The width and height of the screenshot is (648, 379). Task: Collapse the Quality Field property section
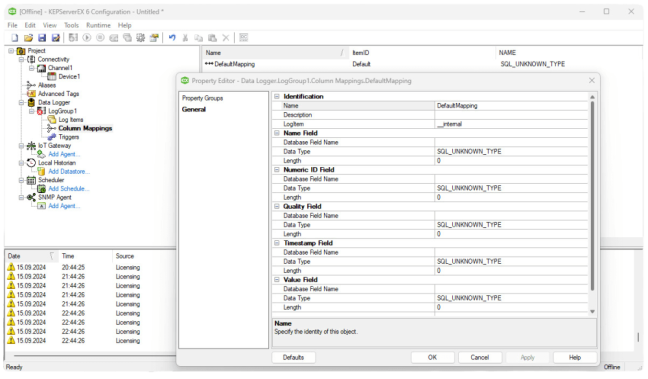(x=277, y=206)
